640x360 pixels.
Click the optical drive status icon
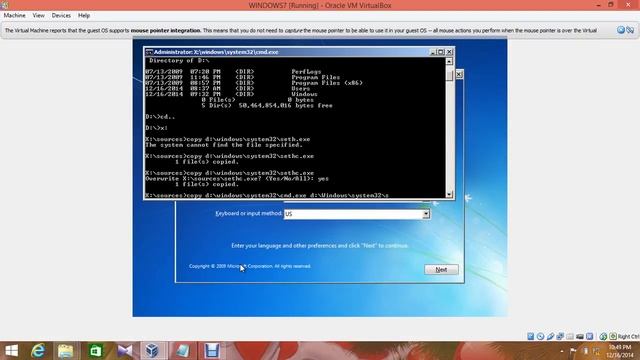[540, 336]
